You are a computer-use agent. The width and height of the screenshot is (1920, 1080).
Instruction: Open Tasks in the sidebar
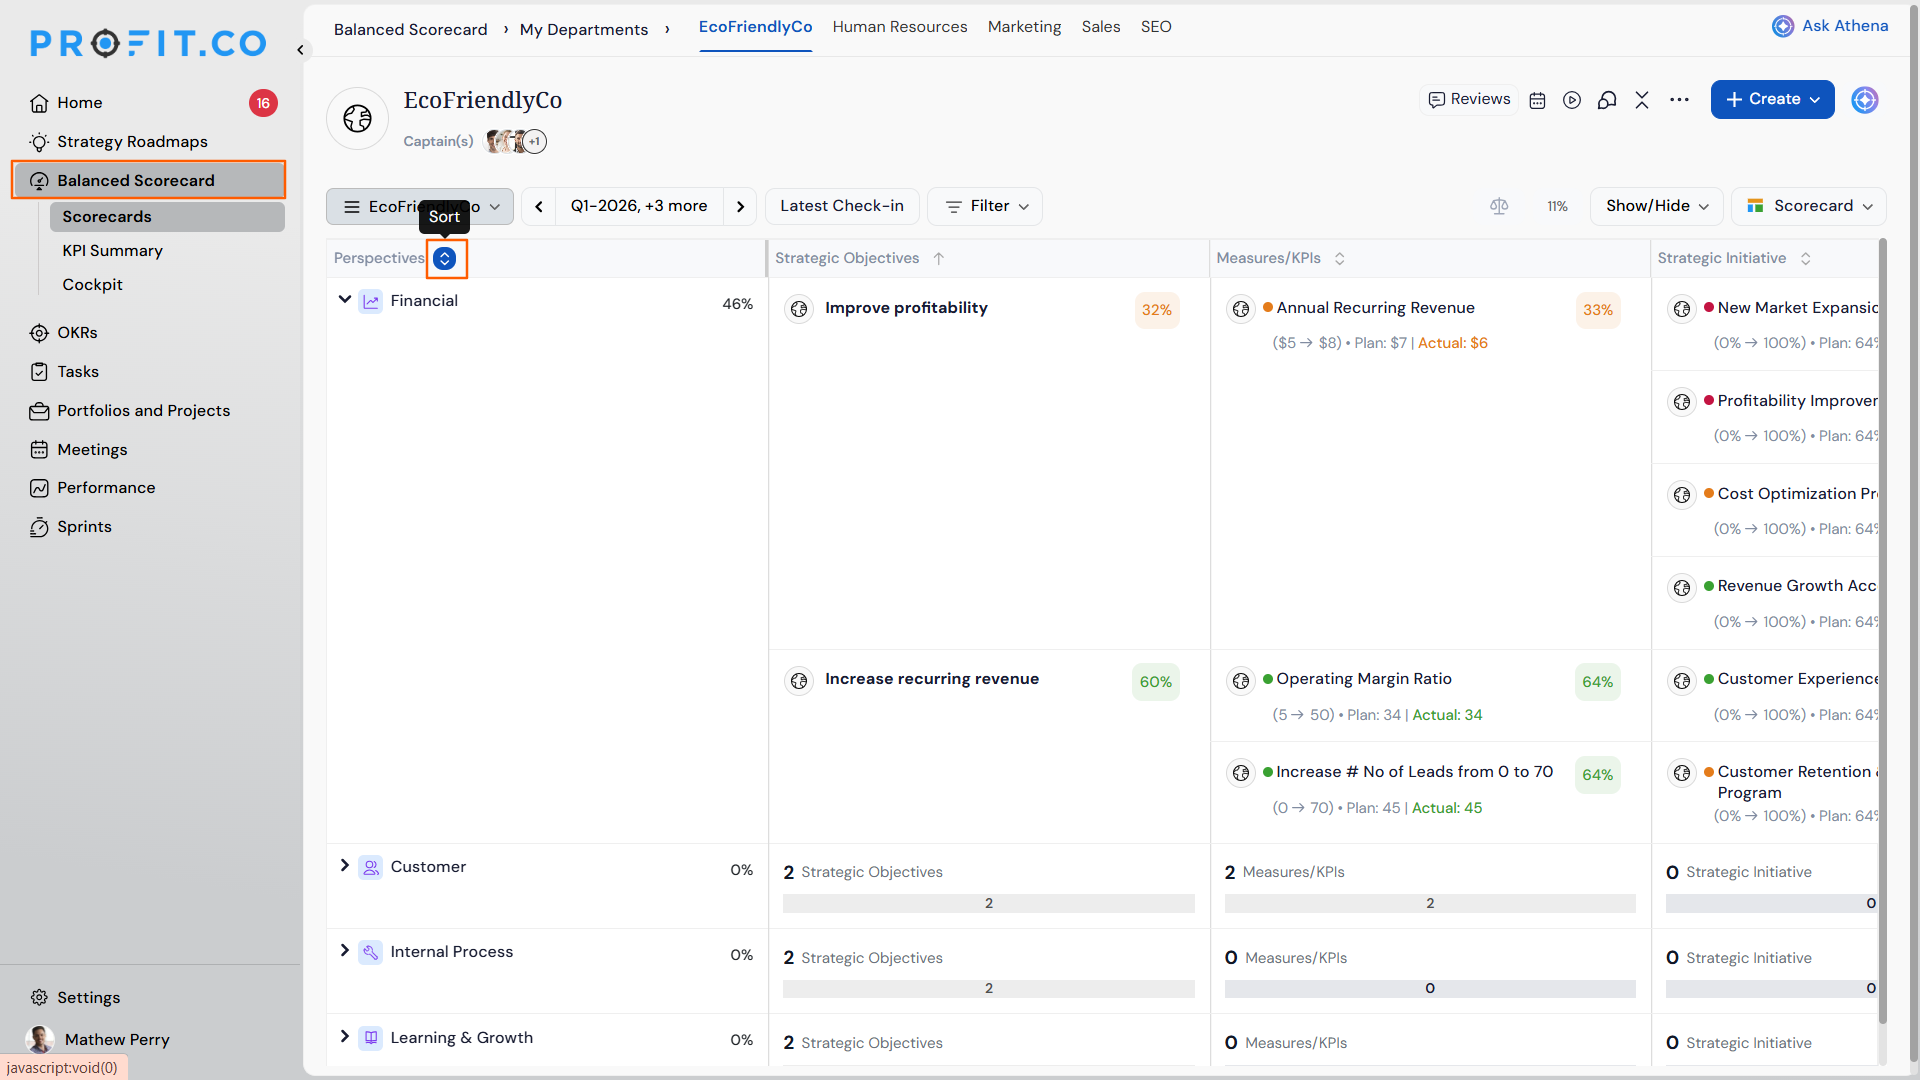[78, 372]
